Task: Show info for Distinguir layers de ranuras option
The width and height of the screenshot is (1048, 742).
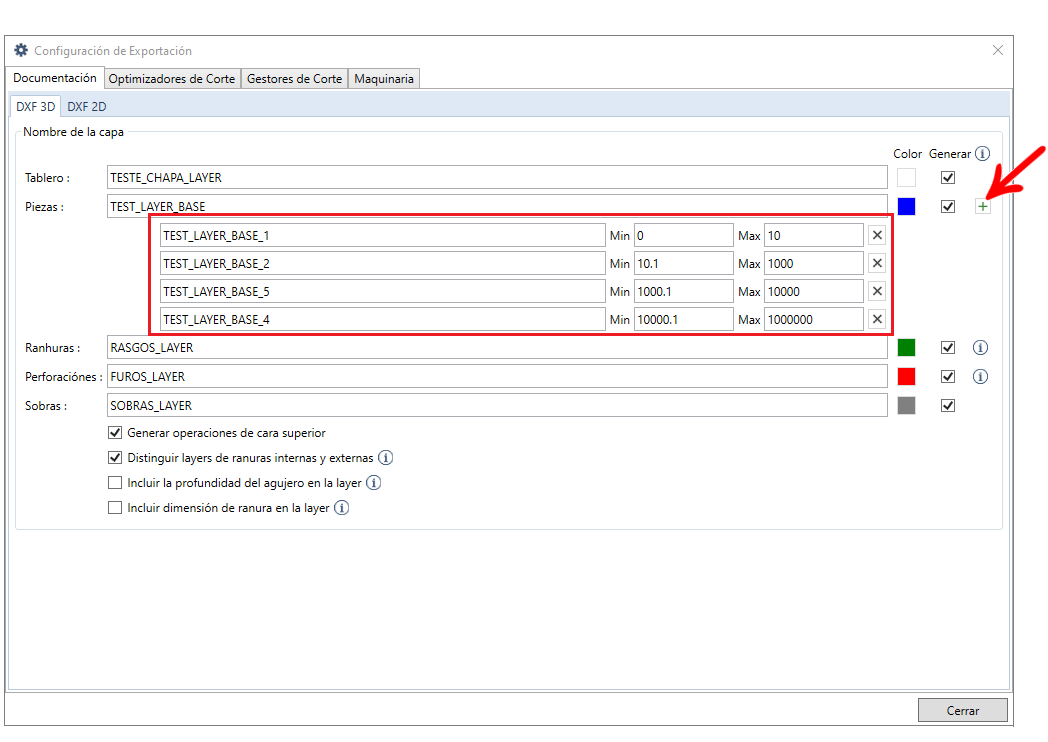Action: [385, 458]
